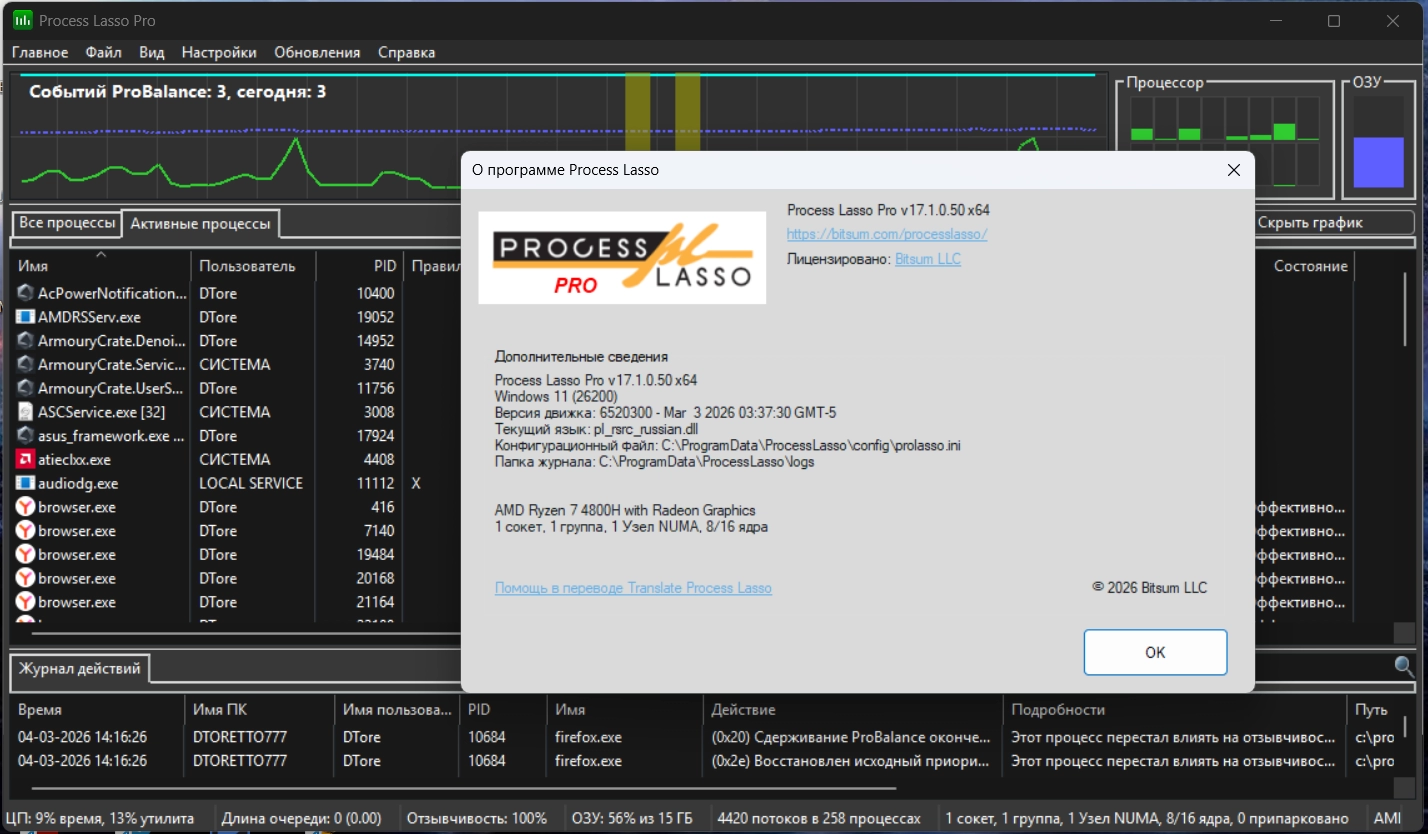
Task: Click the AMDRSServ.exe process icon
Action: click(26, 317)
